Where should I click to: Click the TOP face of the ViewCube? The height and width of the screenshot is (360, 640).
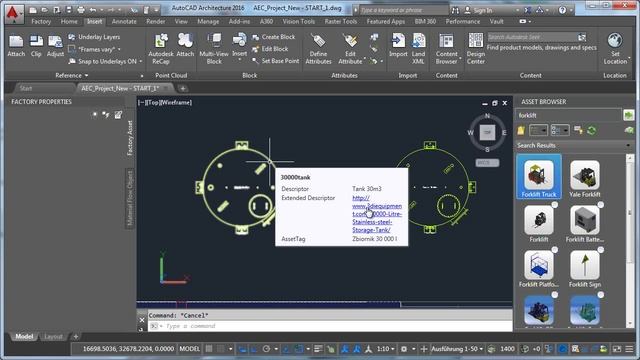pos(487,132)
